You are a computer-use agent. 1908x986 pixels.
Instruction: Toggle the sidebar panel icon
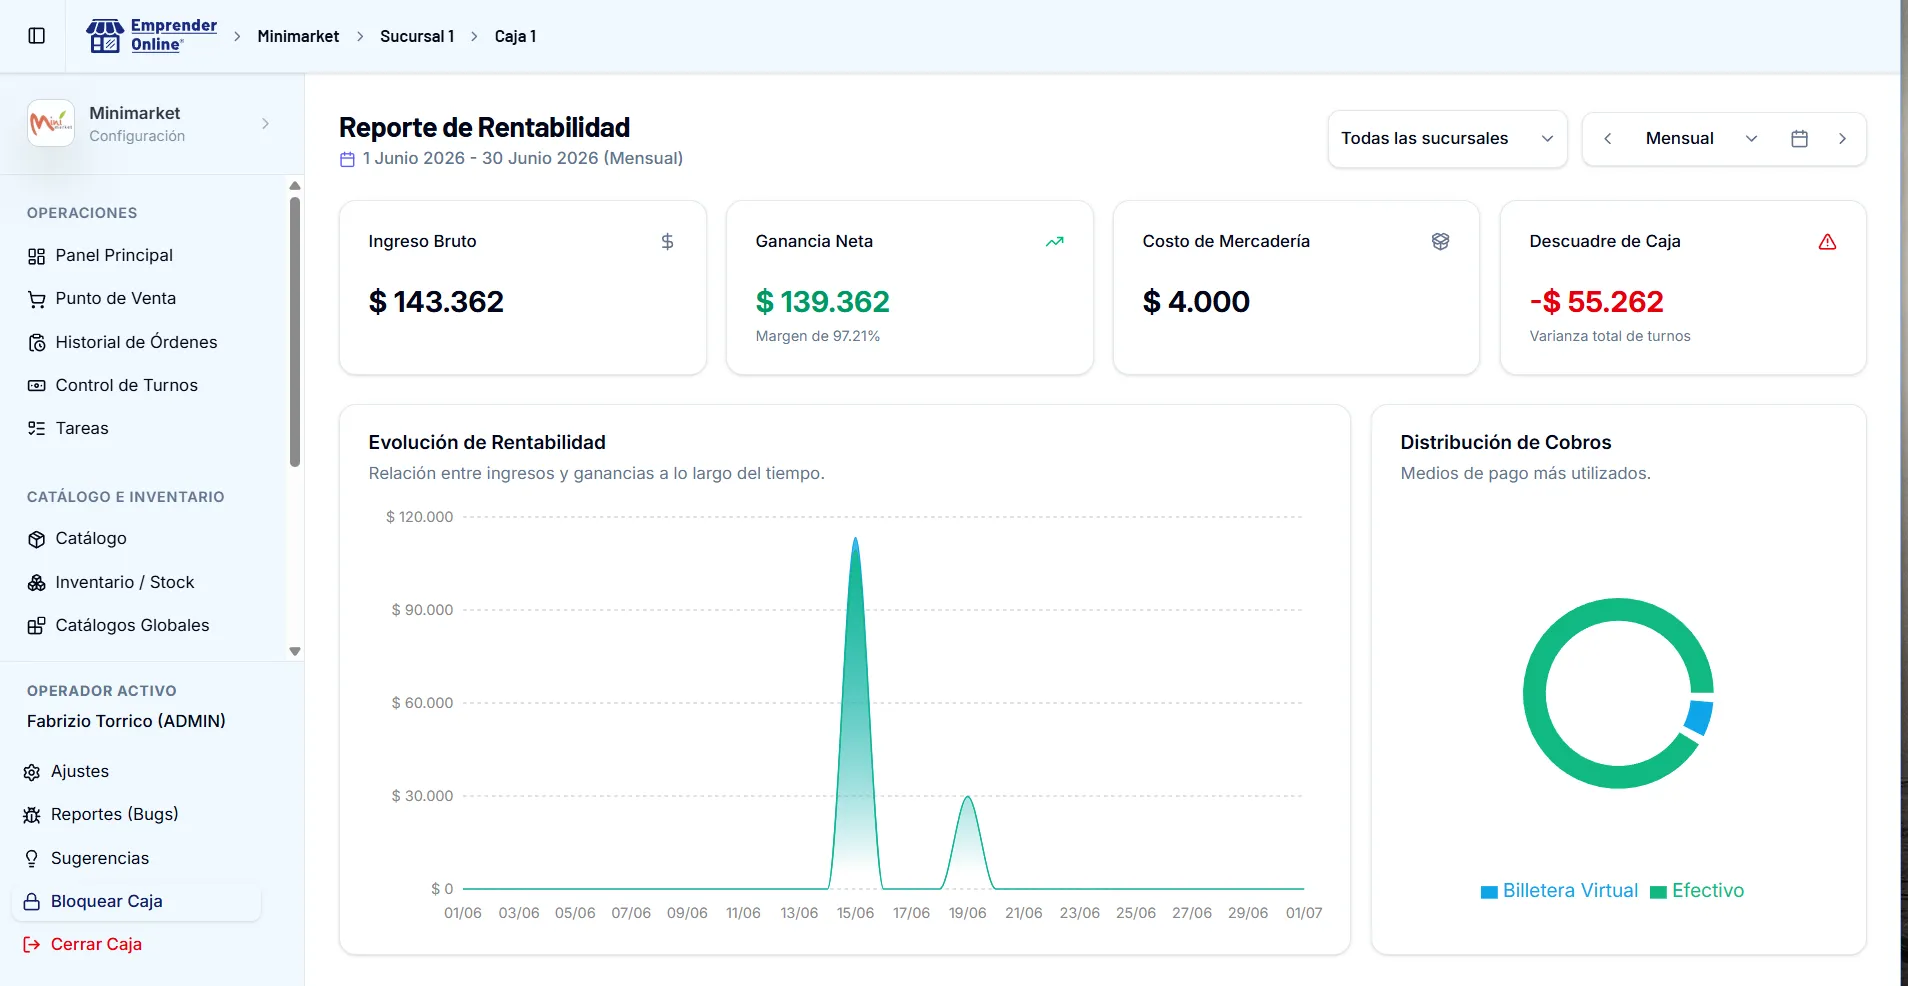(37, 36)
